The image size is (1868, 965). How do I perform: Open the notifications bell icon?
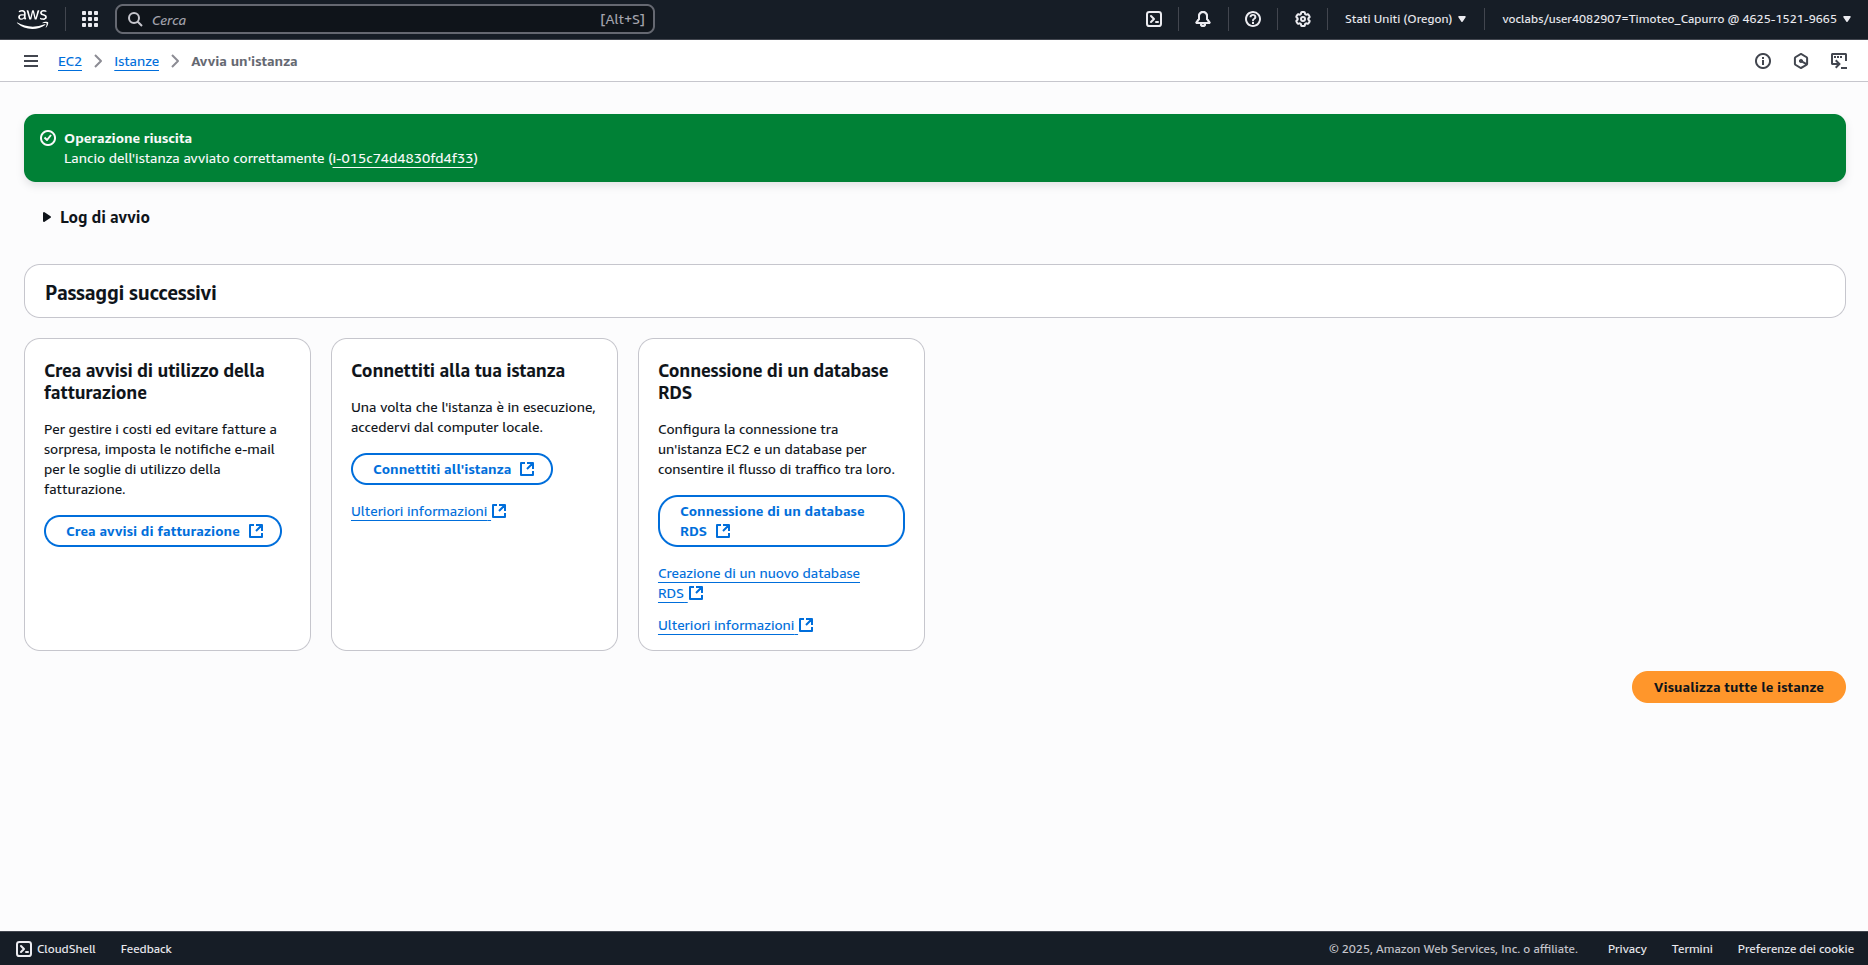(x=1203, y=19)
